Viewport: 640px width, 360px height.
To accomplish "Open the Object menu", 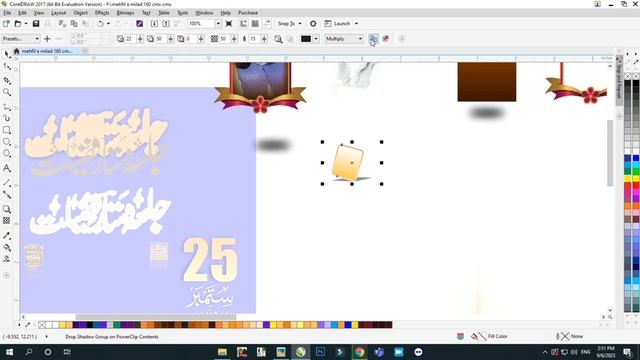I will click(80, 13).
